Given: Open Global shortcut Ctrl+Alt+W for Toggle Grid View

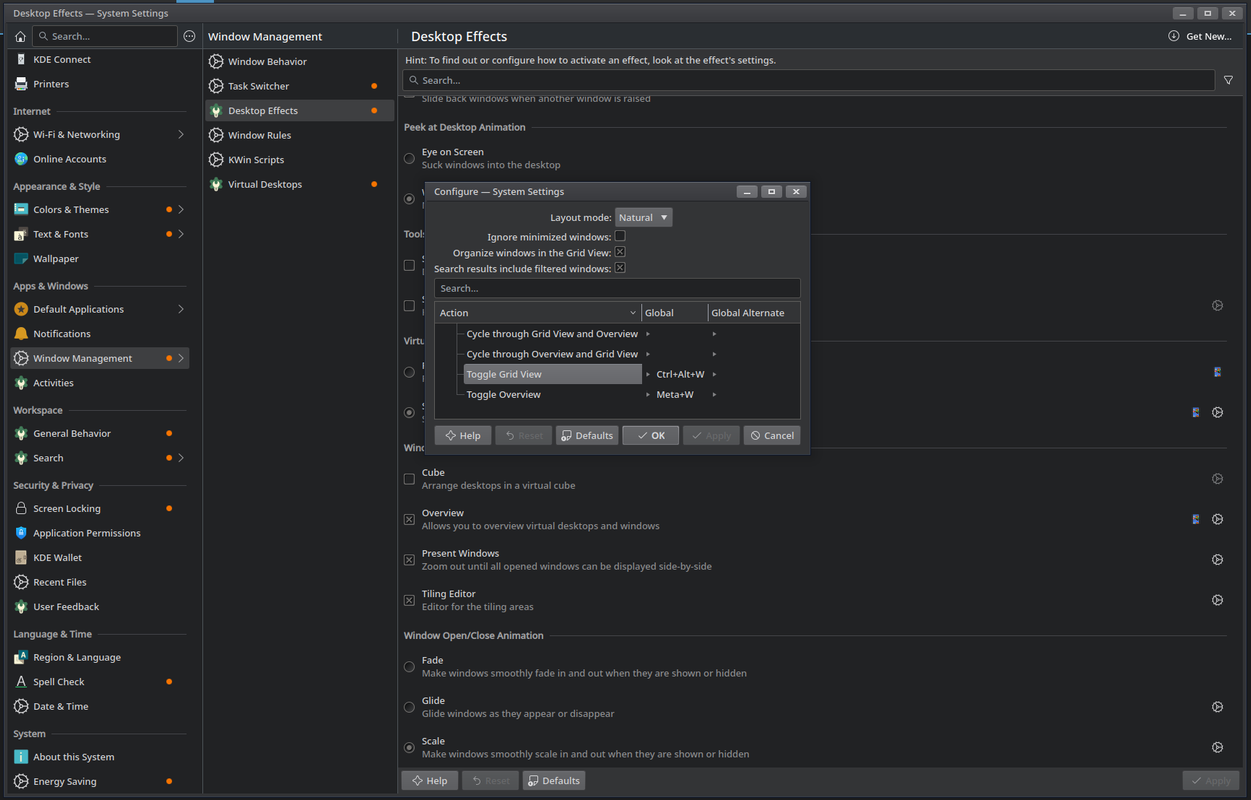Looking at the screenshot, I should (x=680, y=374).
